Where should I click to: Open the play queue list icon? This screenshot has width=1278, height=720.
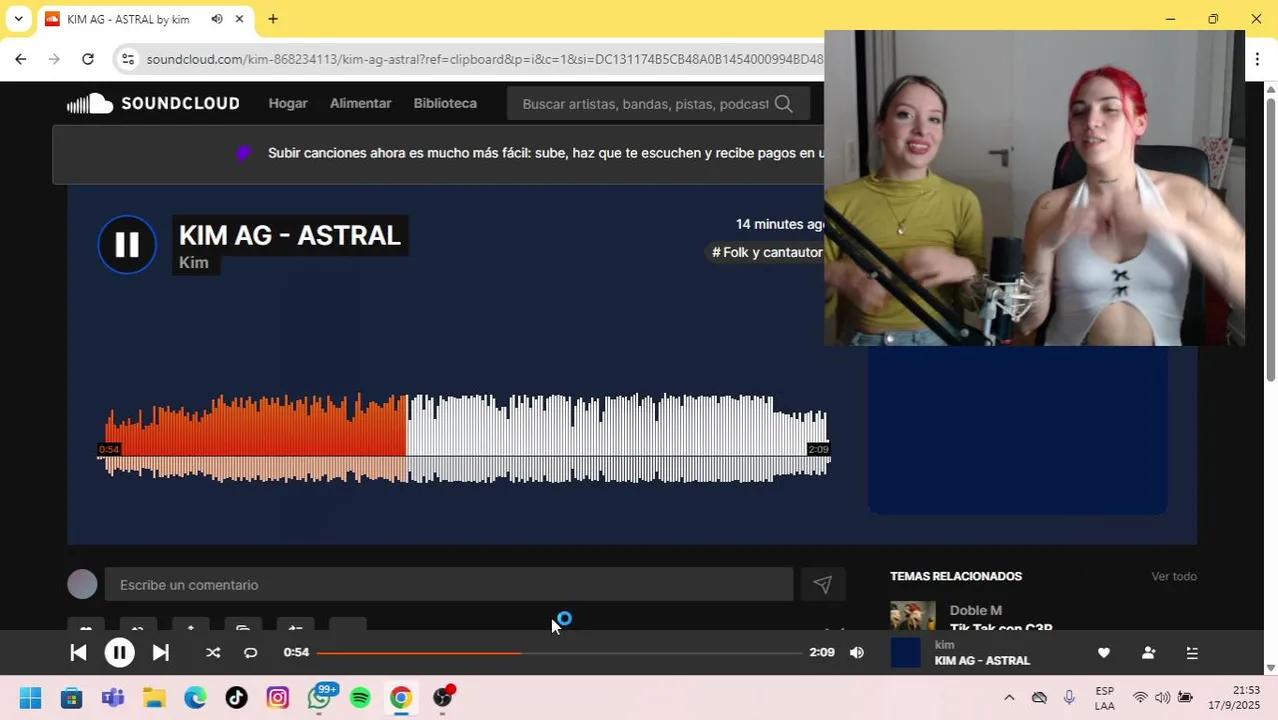click(1192, 653)
